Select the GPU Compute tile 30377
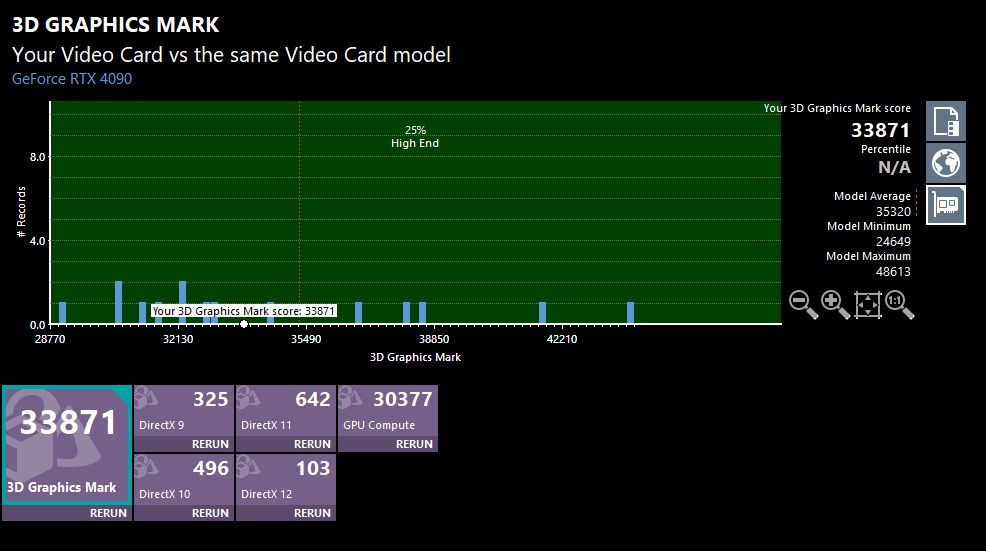 pyautogui.click(x=387, y=411)
